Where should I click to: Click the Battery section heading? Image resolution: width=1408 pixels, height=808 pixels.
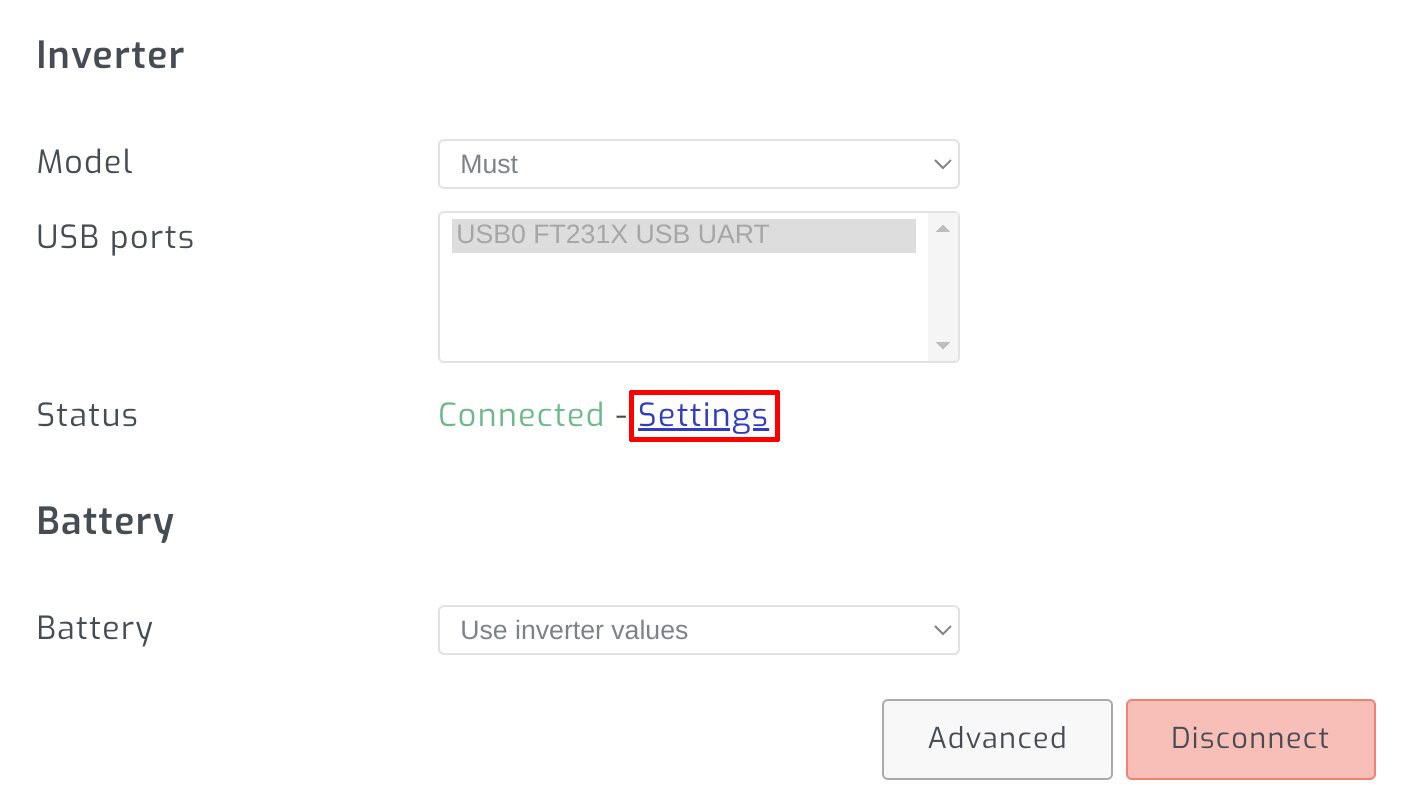click(105, 521)
